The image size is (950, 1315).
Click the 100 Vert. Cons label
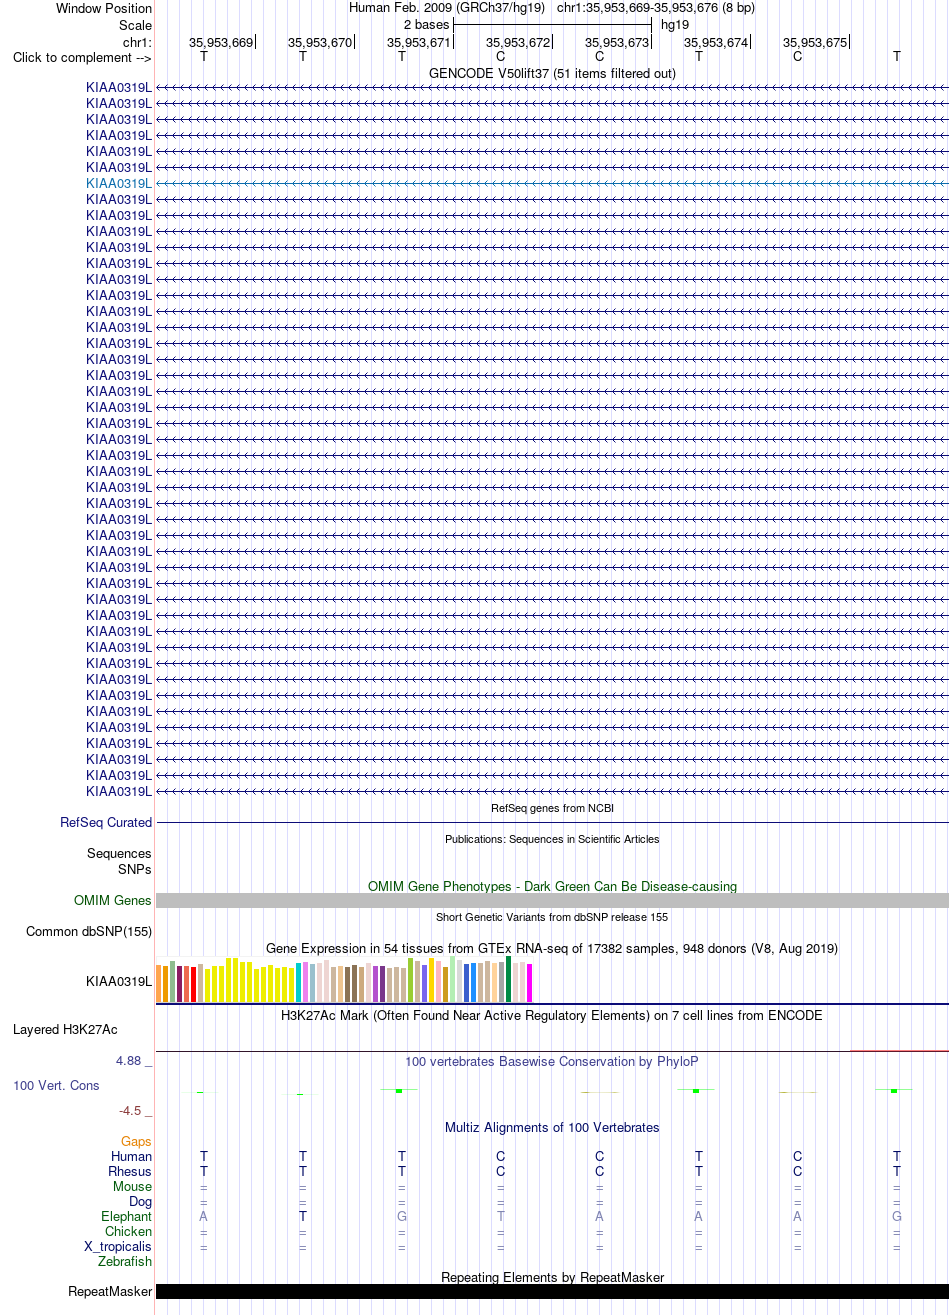click(56, 1085)
